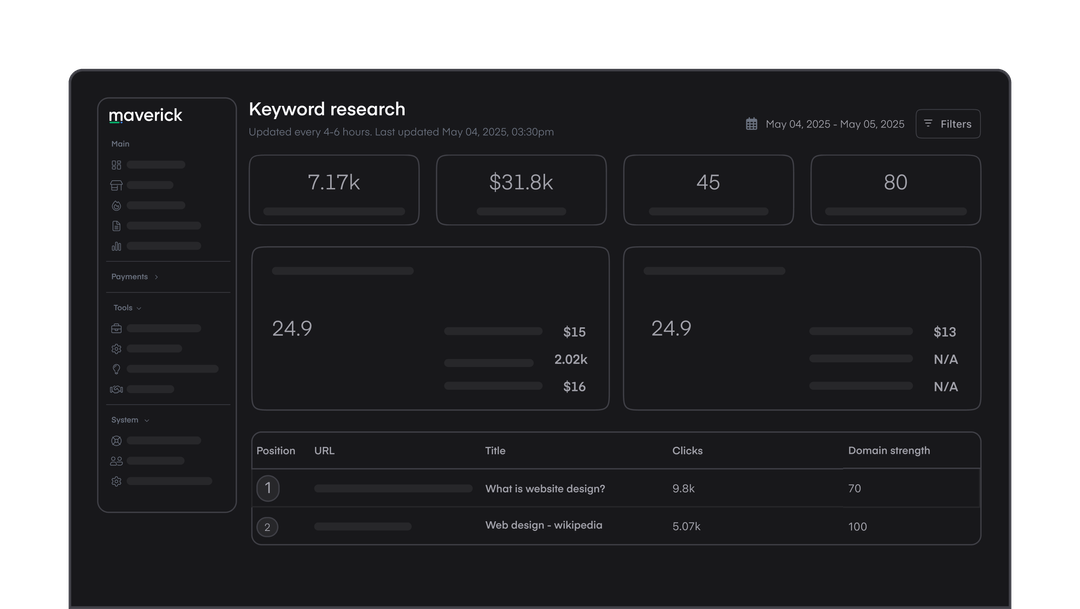Open the lifebuoy support icon under System
1080x609 pixels.
(x=116, y=441)
